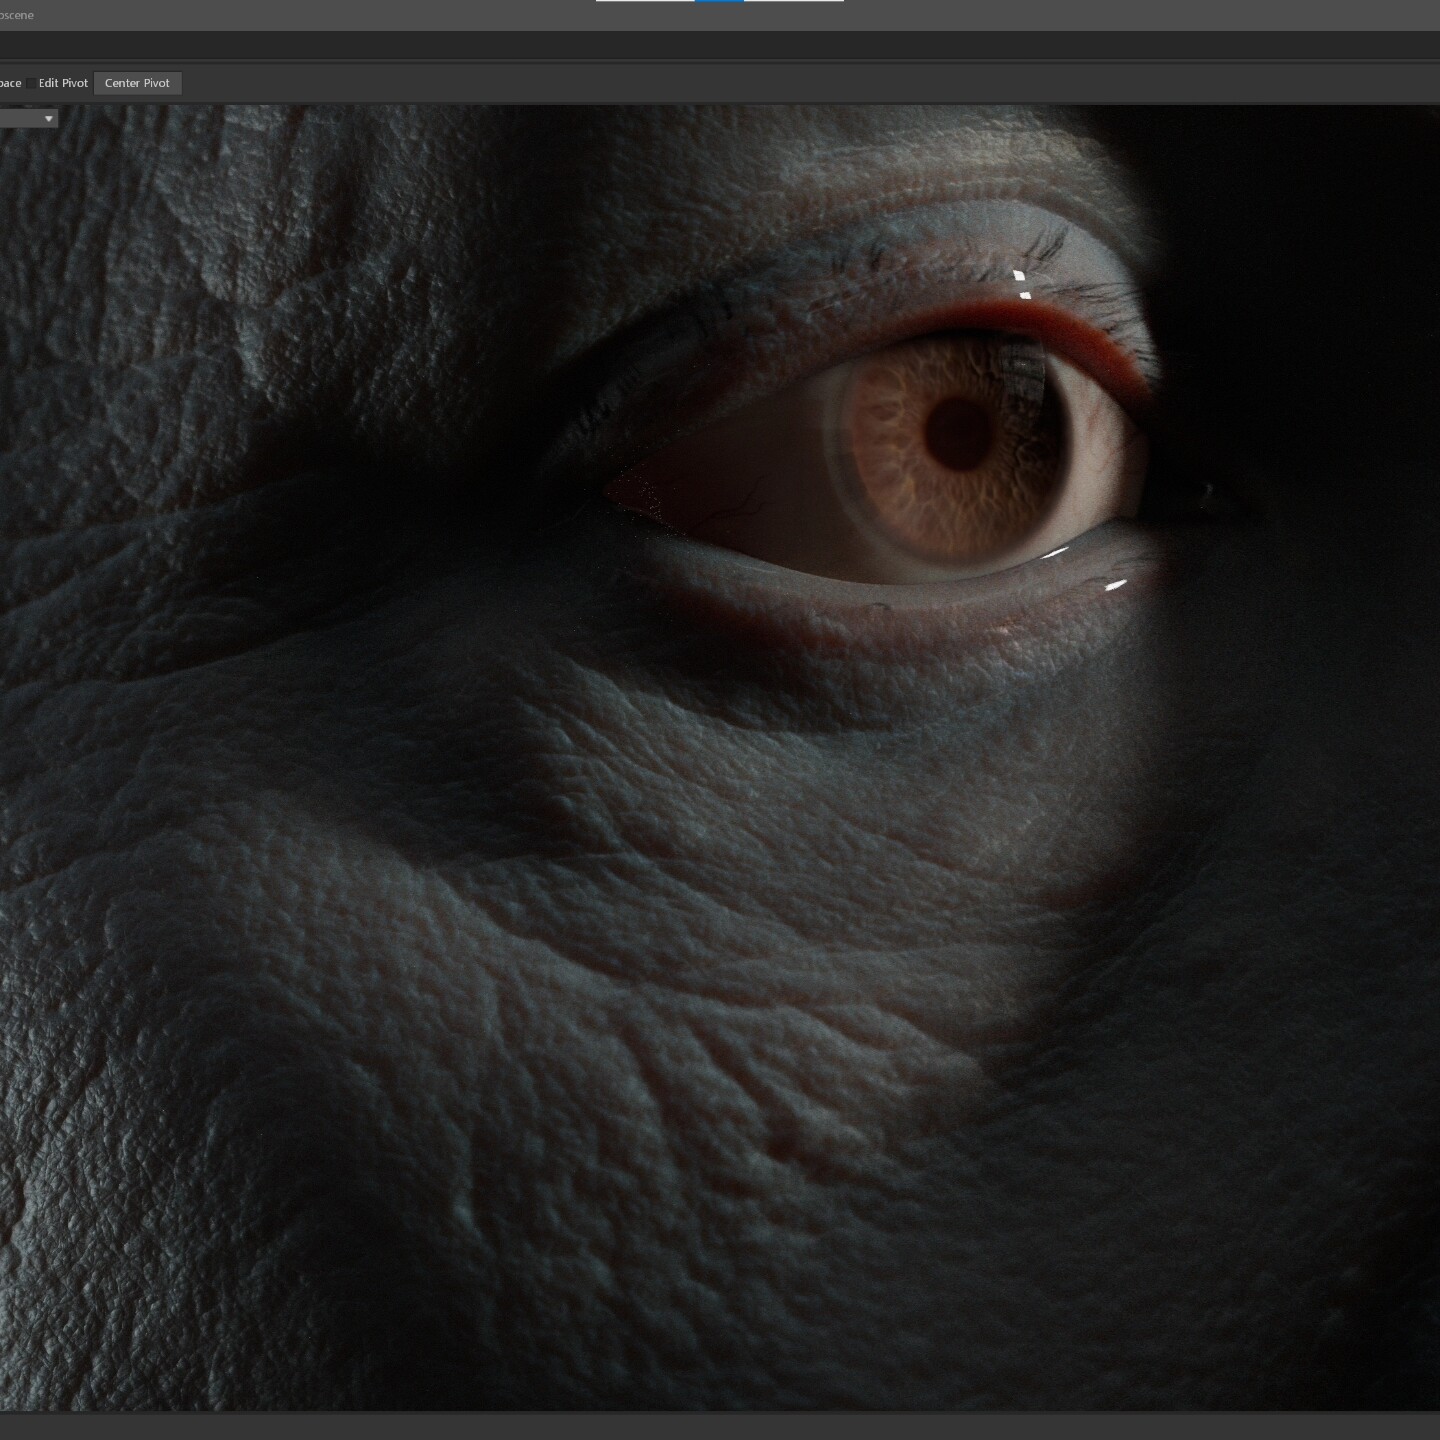1440x1440 pixels.
Task: Toggle the pivot space option left of Edit Pivot
Action: click(10, 83)
